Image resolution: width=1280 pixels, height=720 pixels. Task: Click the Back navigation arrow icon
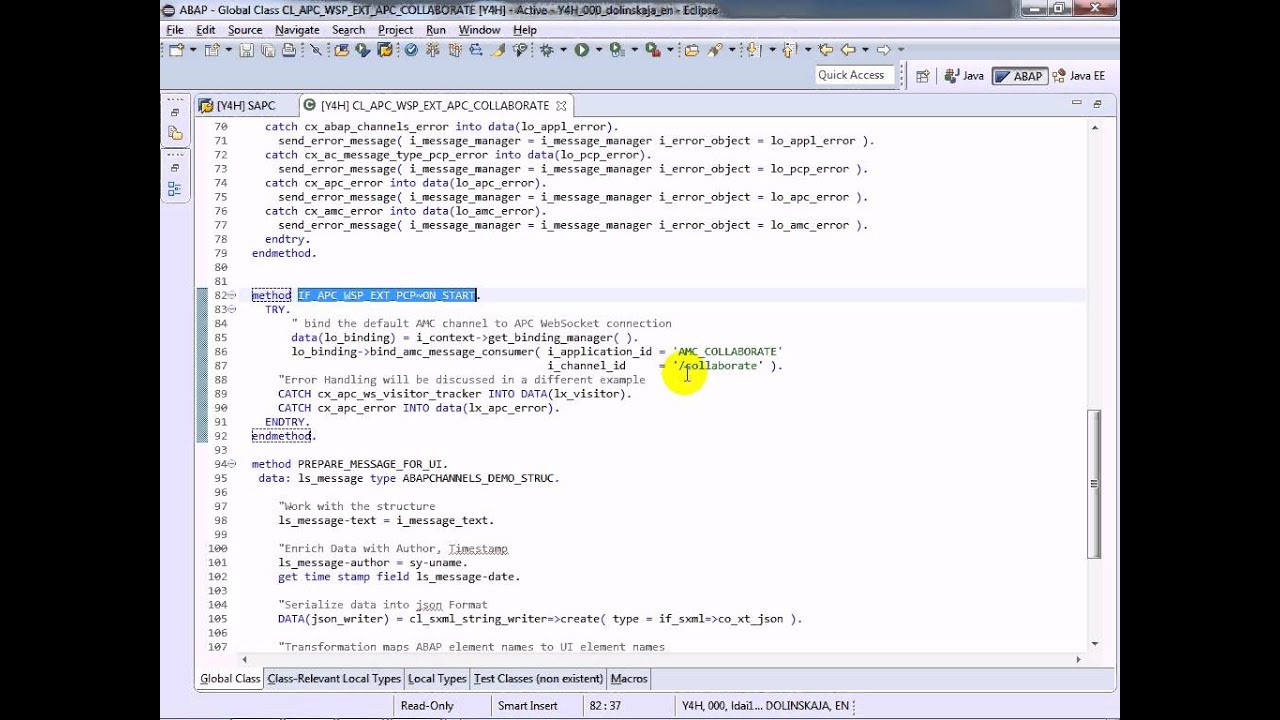[848, 50]
